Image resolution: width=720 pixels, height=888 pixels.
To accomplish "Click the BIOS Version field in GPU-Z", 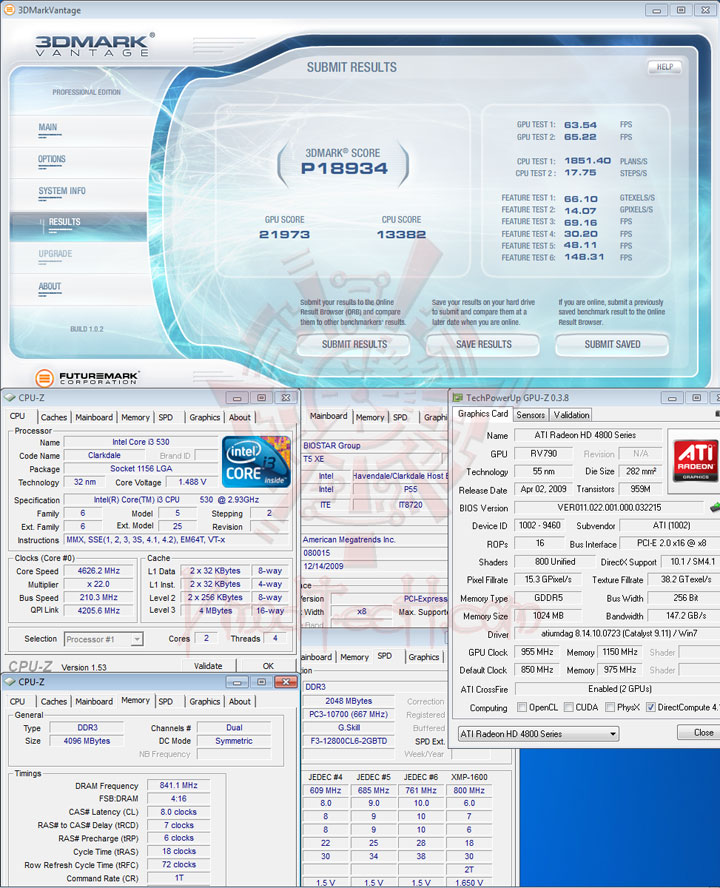I will pos(609,507).
